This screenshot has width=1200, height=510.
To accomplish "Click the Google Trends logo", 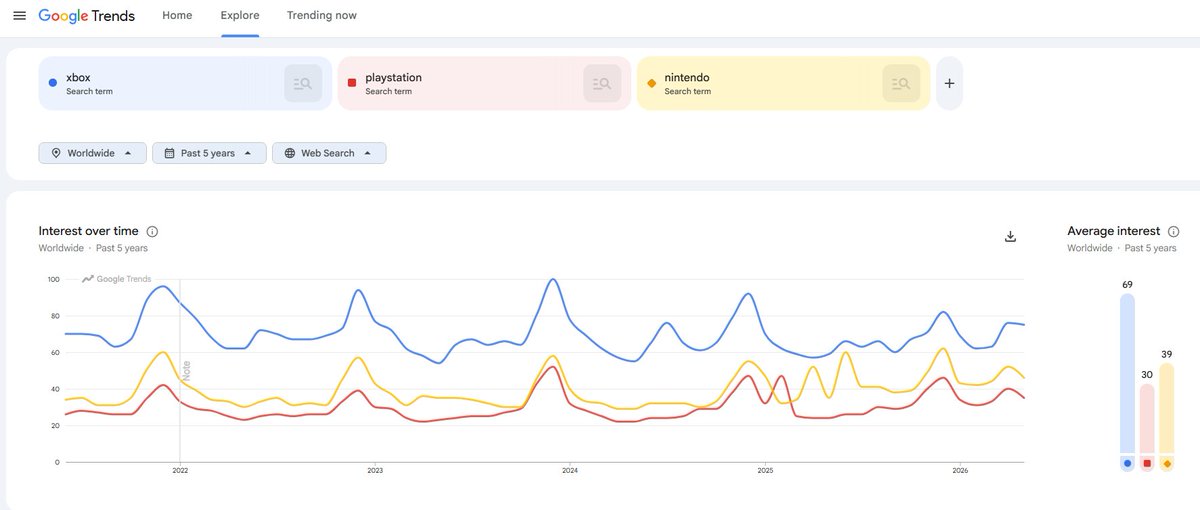I will [87, 16].
